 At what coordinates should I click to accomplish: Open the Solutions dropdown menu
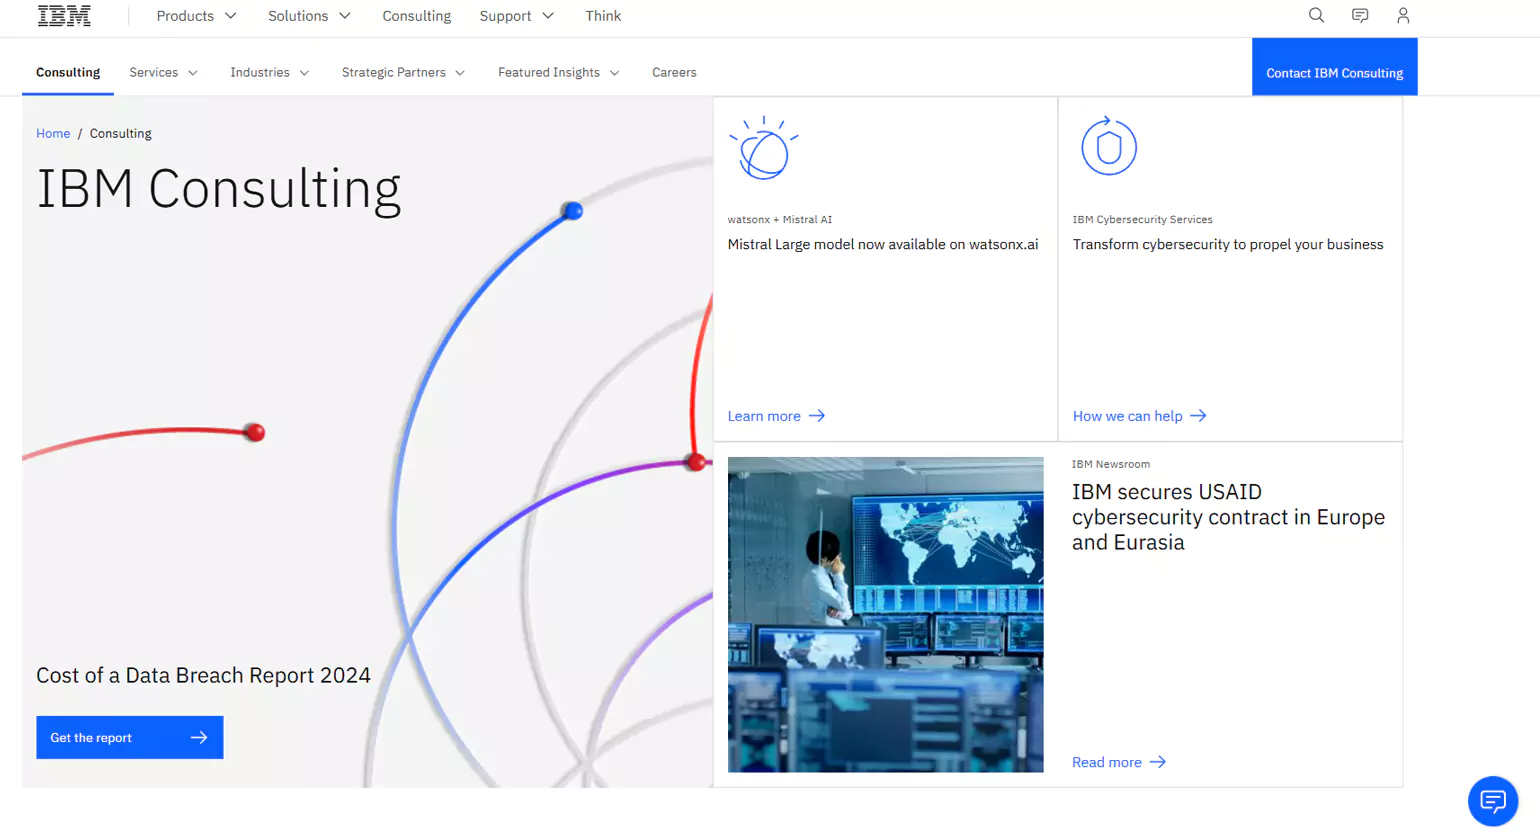point(308,16)
